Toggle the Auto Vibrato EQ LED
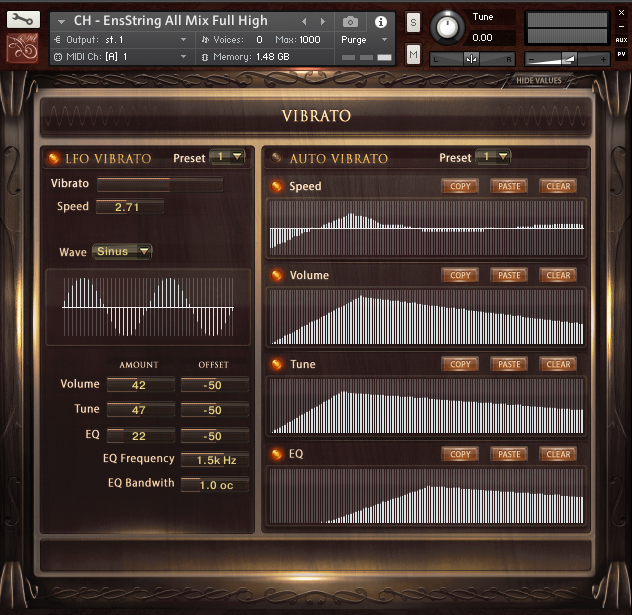 pyautogui.click(x=276, y=454)
